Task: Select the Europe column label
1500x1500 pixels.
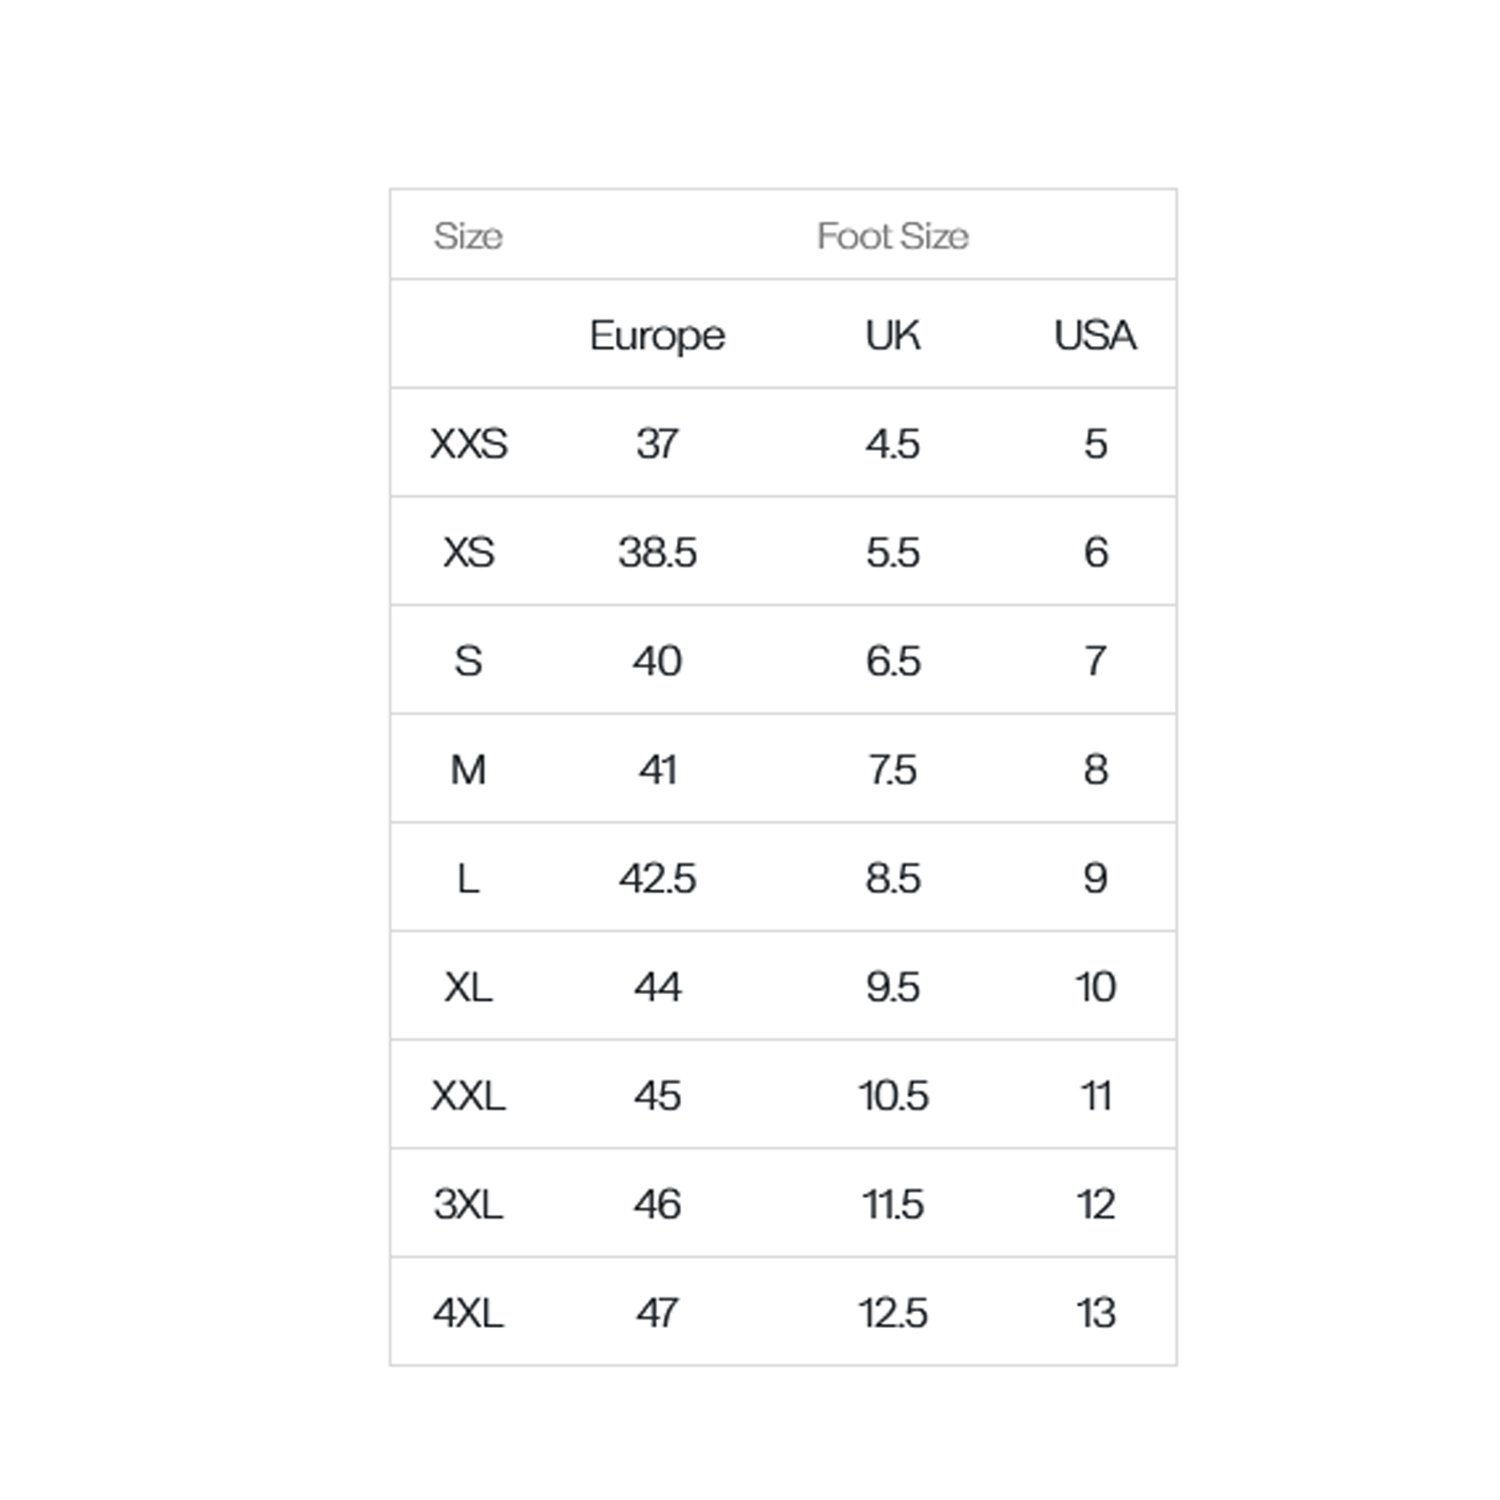Action: 657,335
